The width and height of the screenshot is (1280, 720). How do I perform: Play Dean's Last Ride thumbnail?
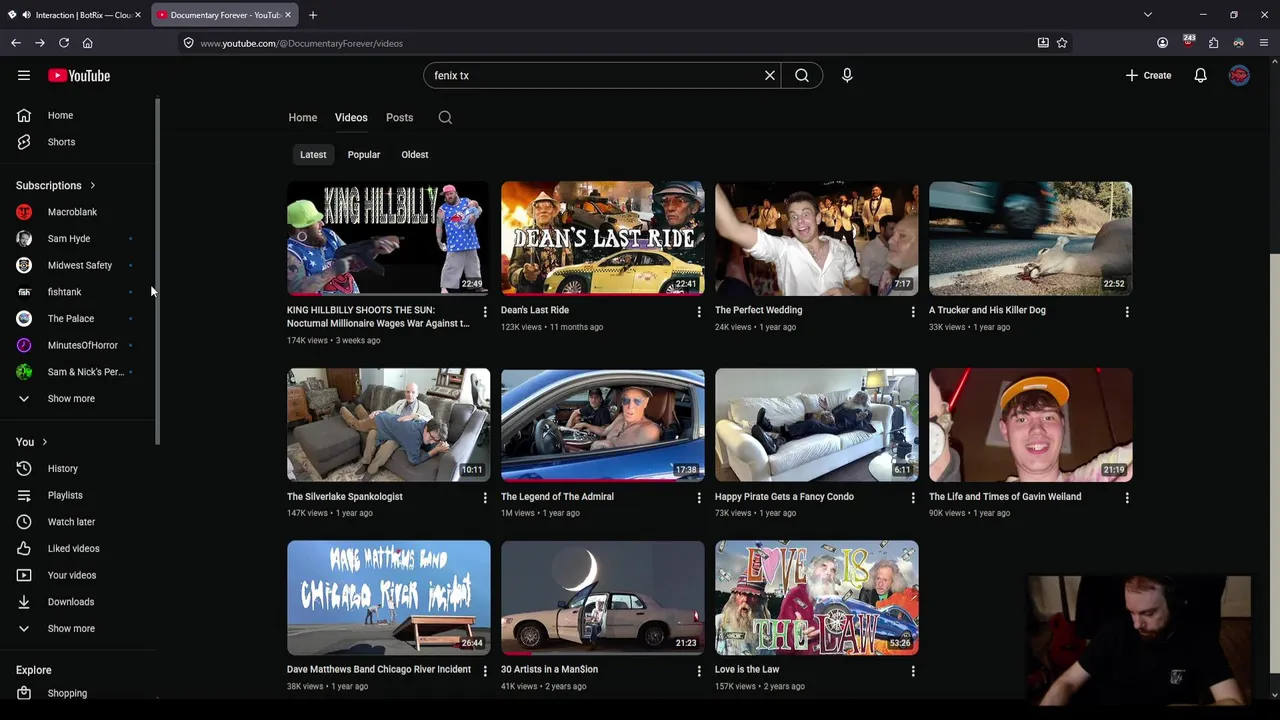tap(603, 238)
